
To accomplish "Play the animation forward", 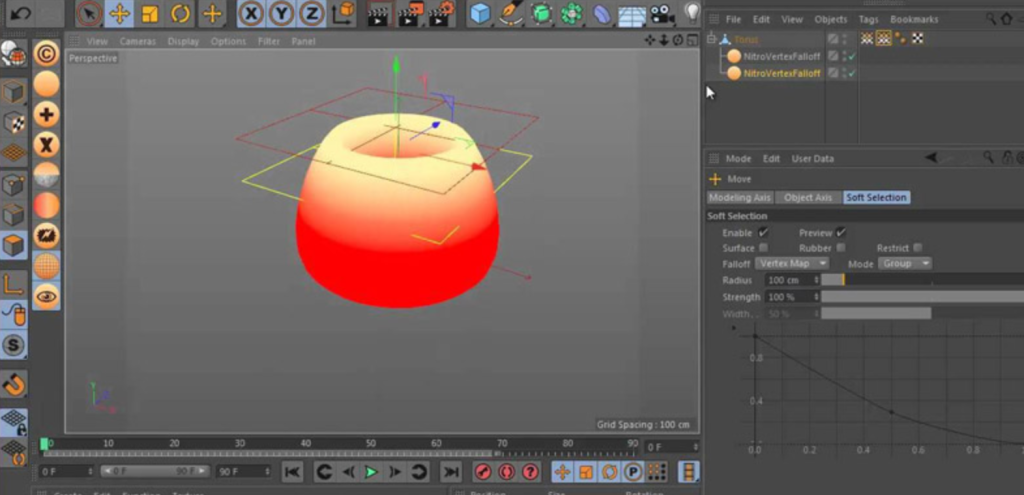I will point(371,471).
